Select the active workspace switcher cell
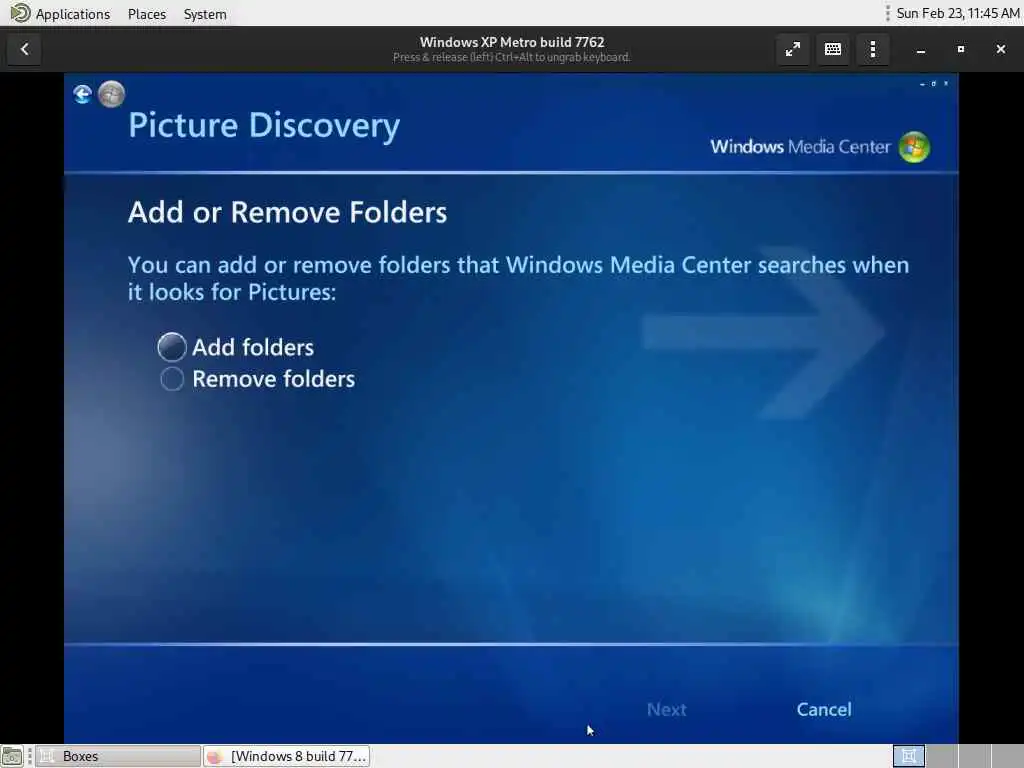This screenshot has height=768, width=1024. [908, 756]
